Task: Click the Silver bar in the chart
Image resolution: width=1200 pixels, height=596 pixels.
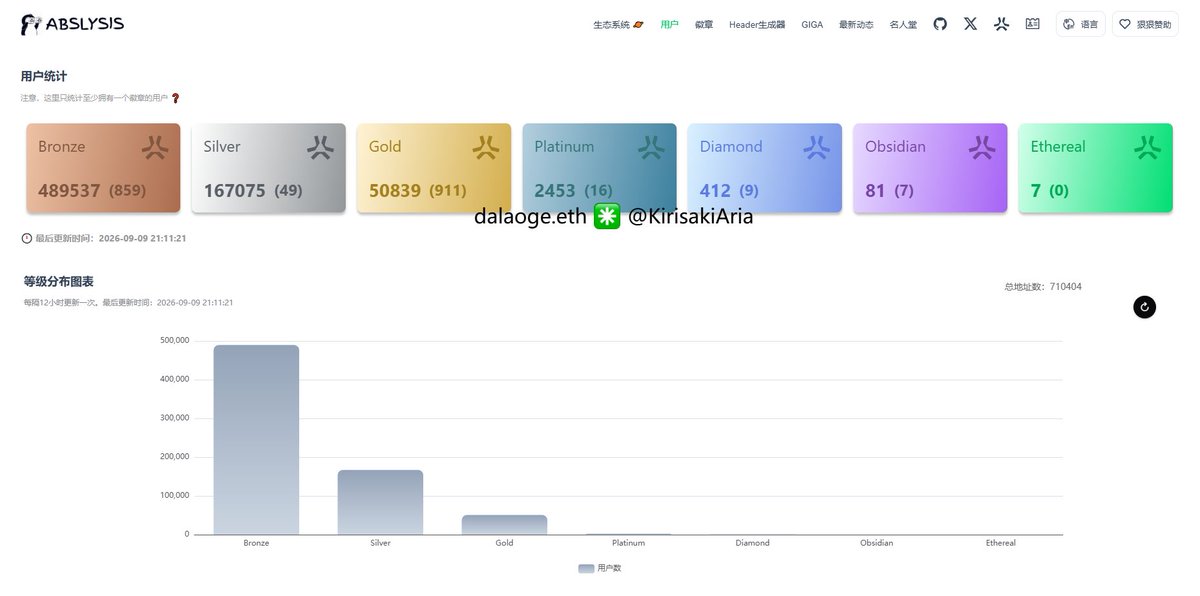Action: pos(380,502)
